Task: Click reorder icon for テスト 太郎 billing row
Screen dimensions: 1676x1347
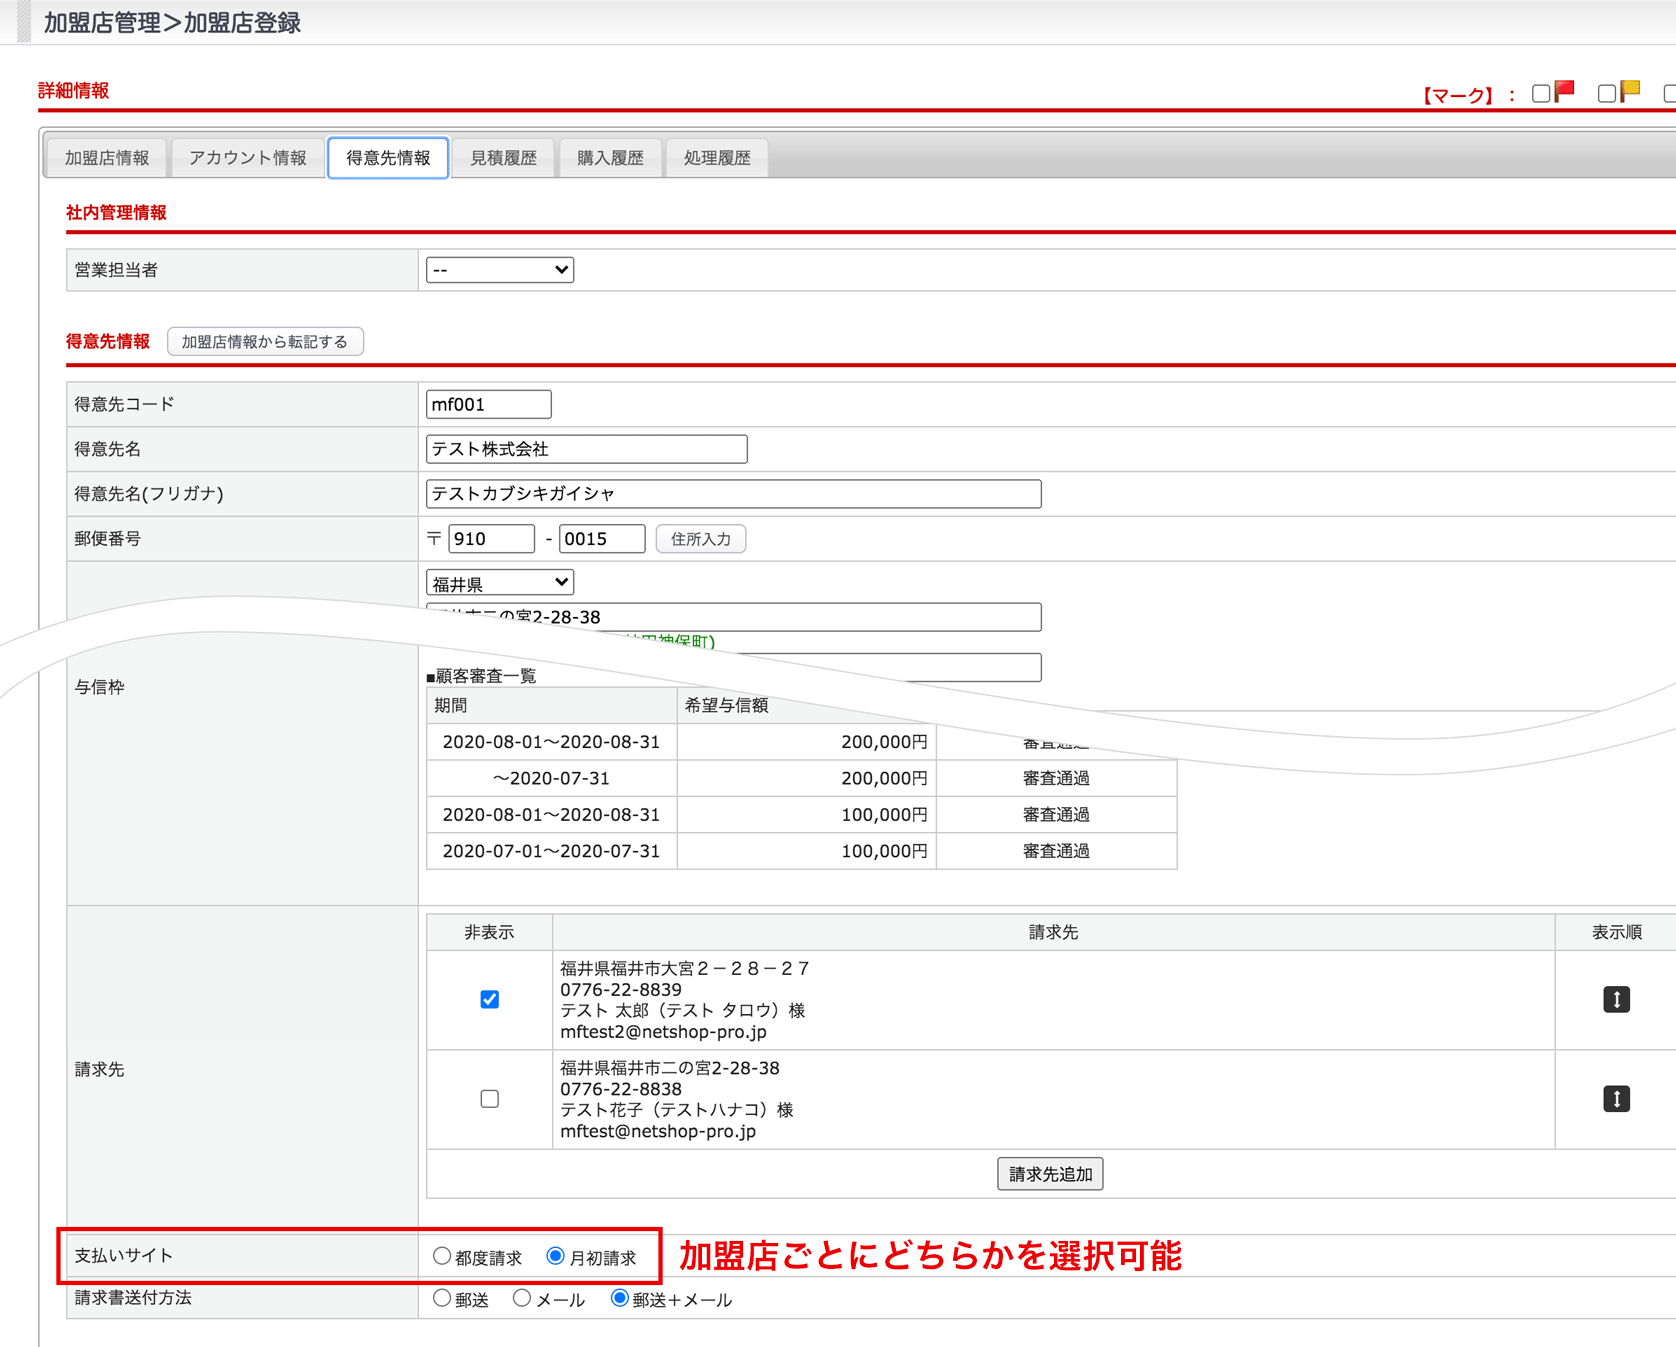Action: [x=1616, y=999]
